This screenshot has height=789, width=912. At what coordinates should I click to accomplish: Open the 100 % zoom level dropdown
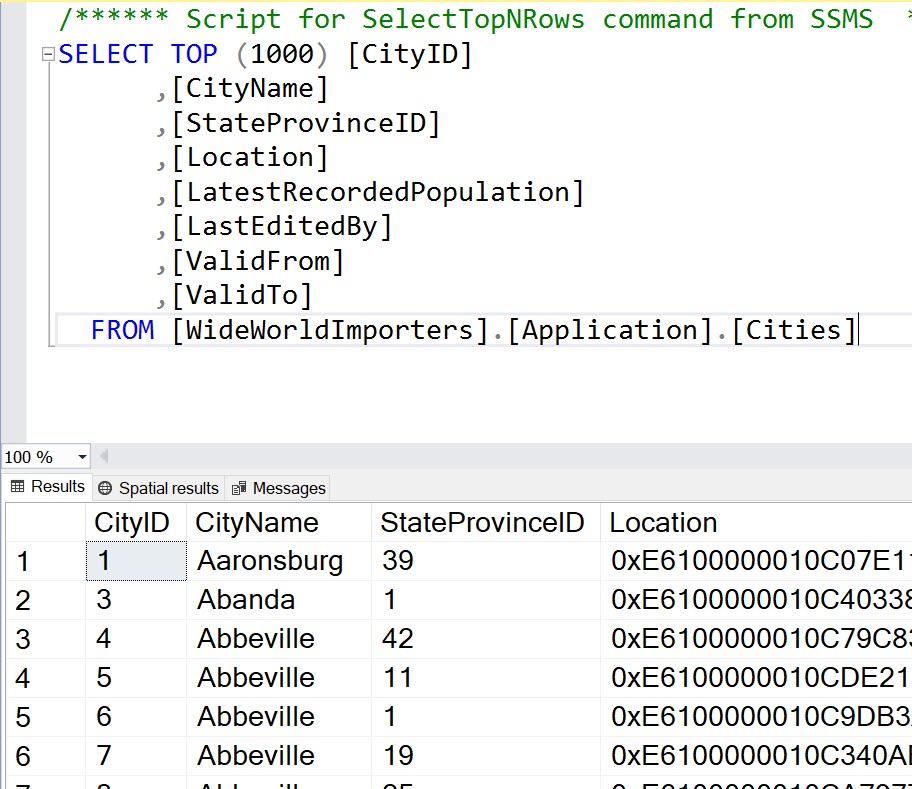tap(82, 457)
